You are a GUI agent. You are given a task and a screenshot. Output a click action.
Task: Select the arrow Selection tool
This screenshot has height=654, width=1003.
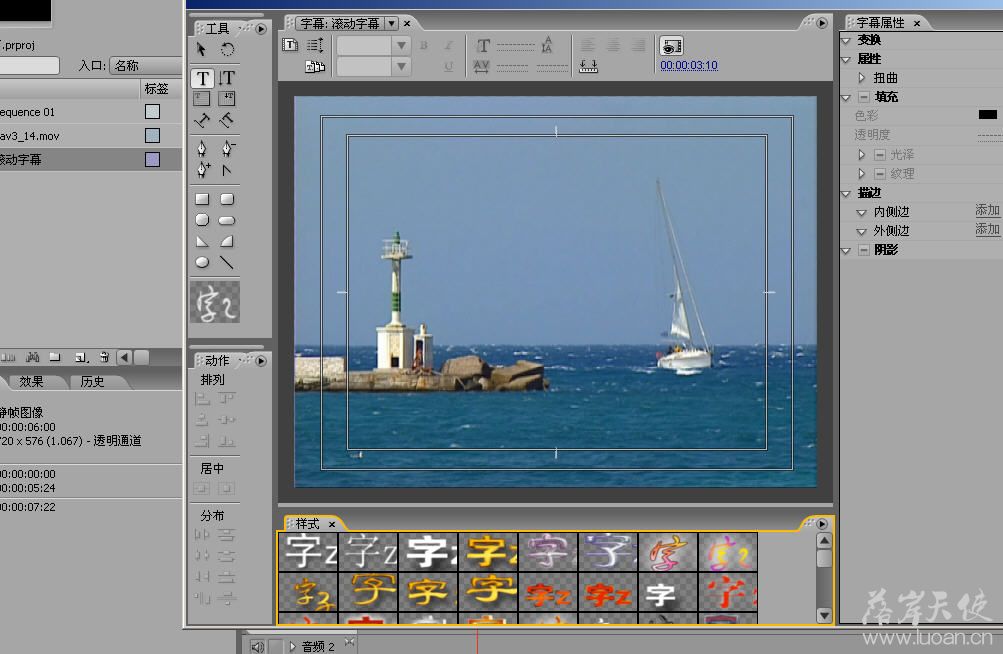201,49
